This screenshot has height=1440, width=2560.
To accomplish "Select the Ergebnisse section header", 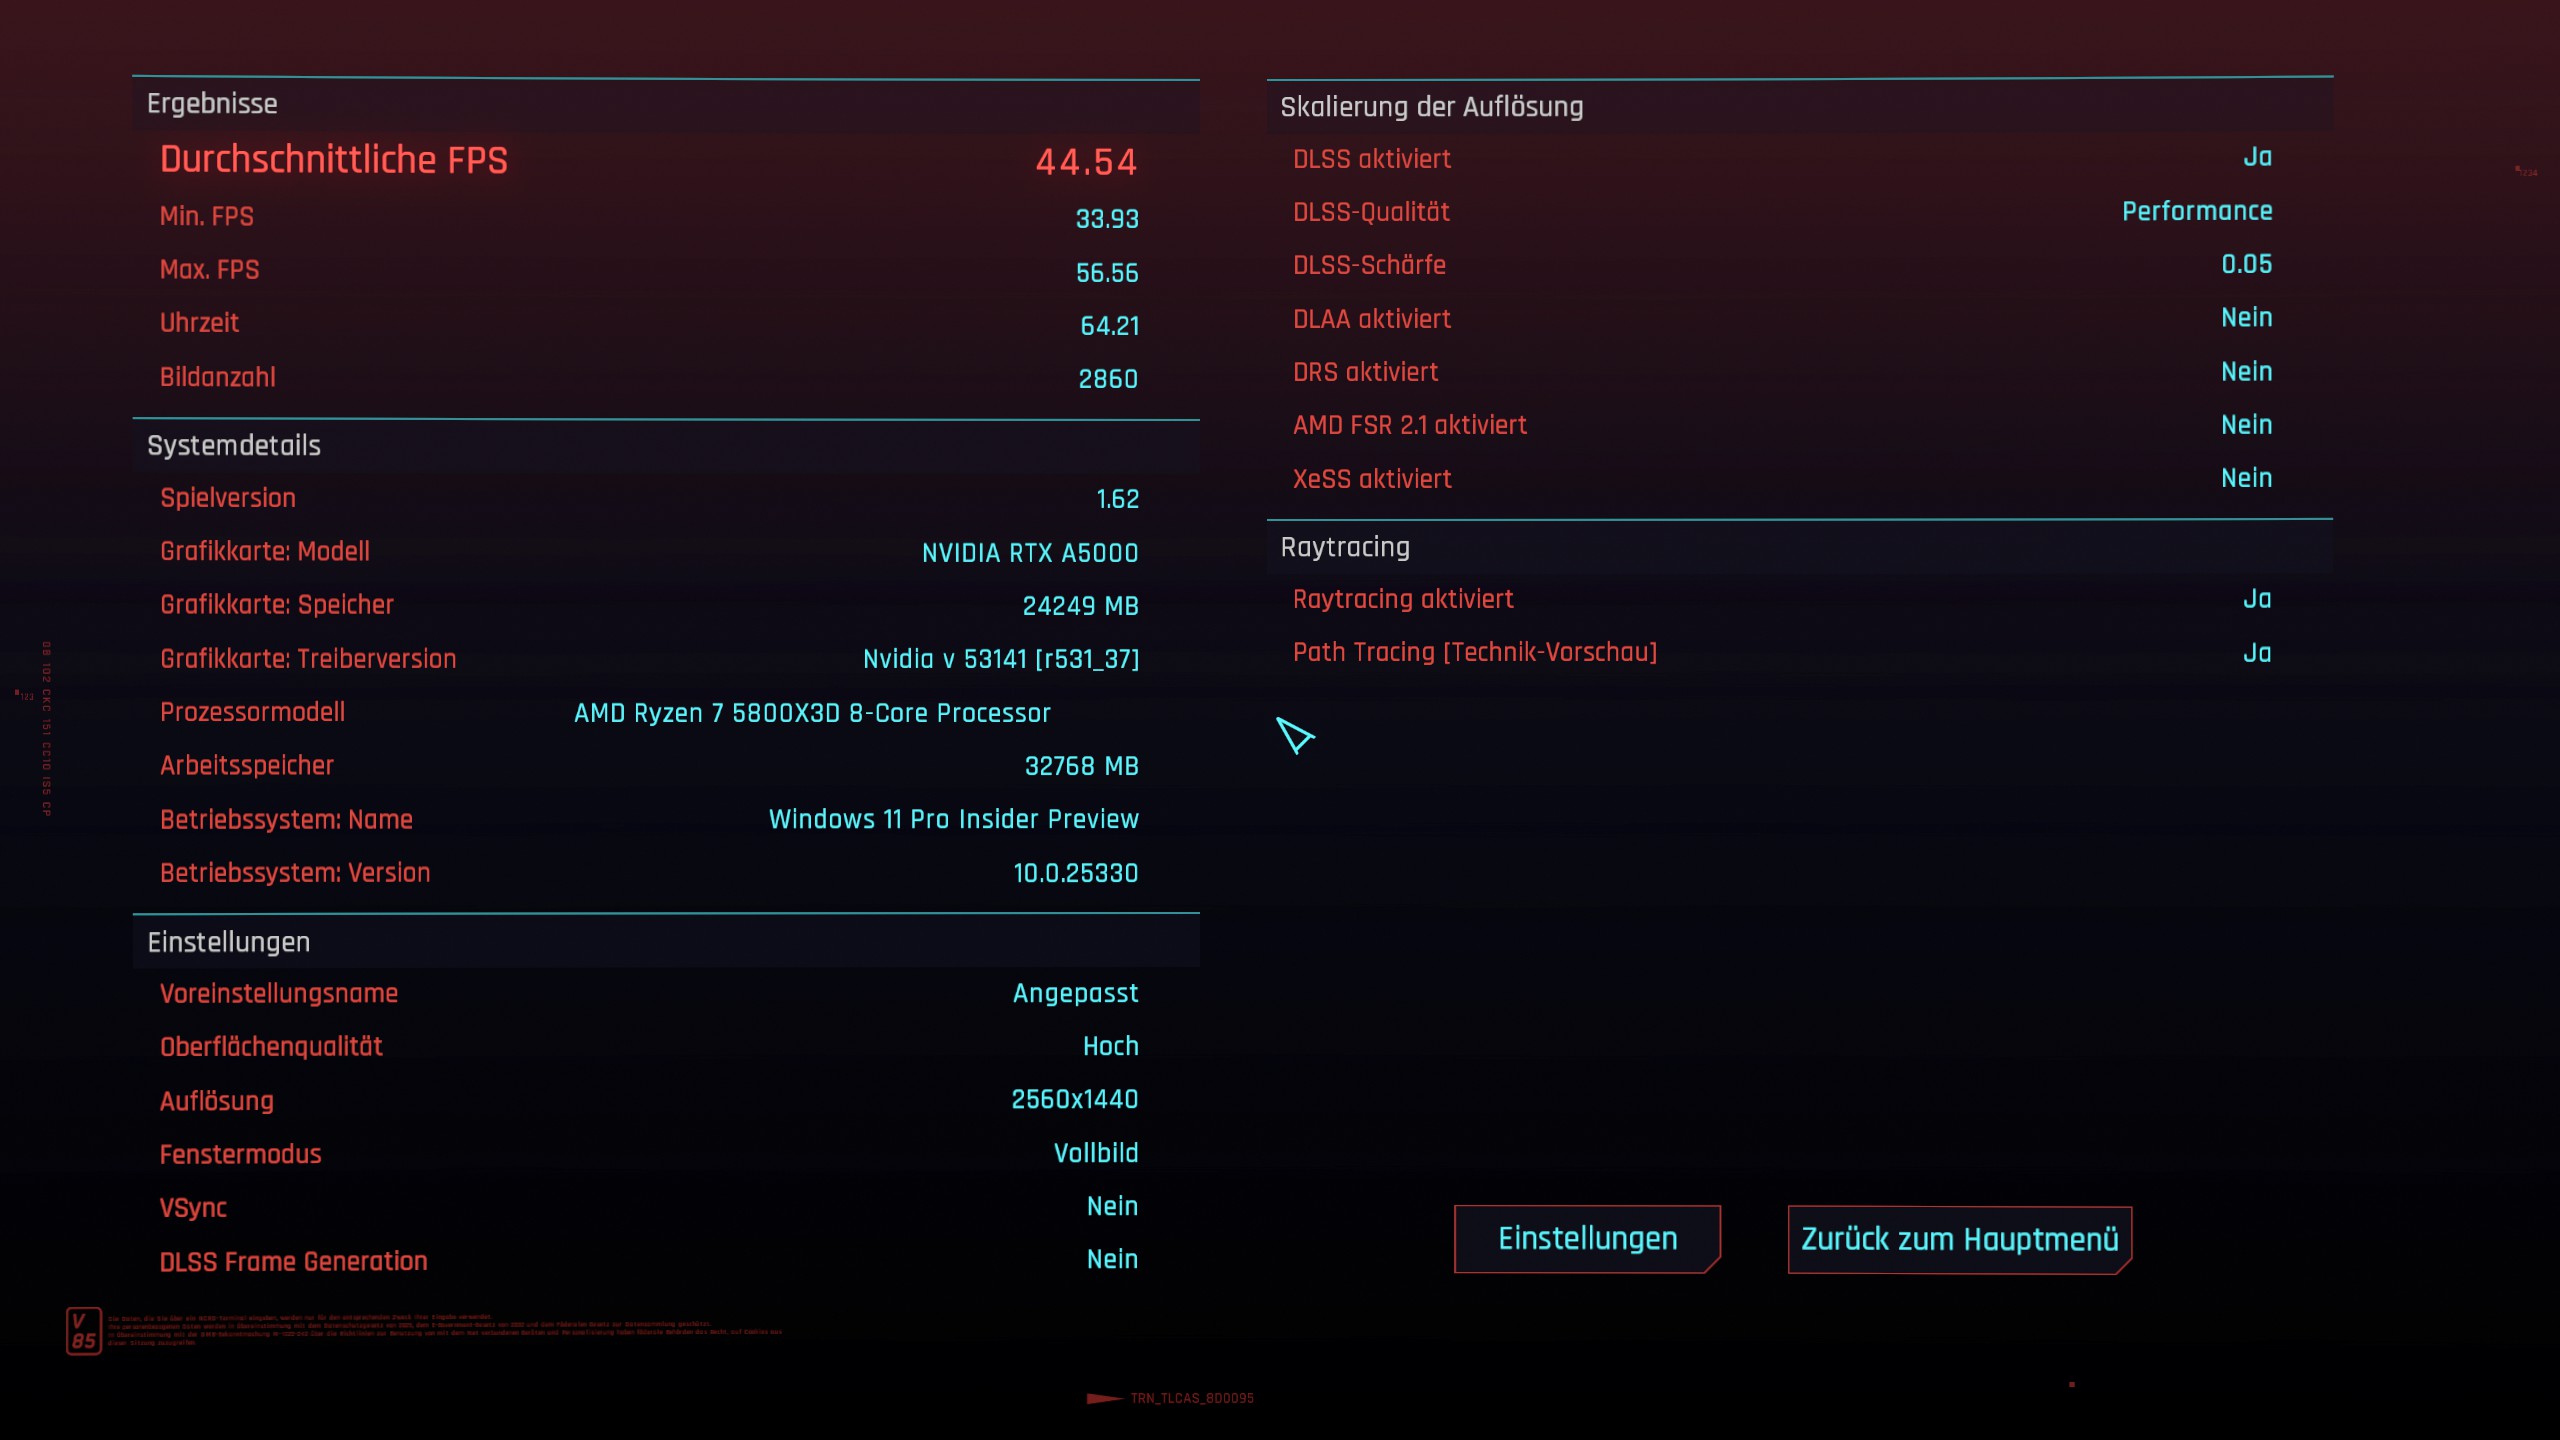I will (212, 104).
